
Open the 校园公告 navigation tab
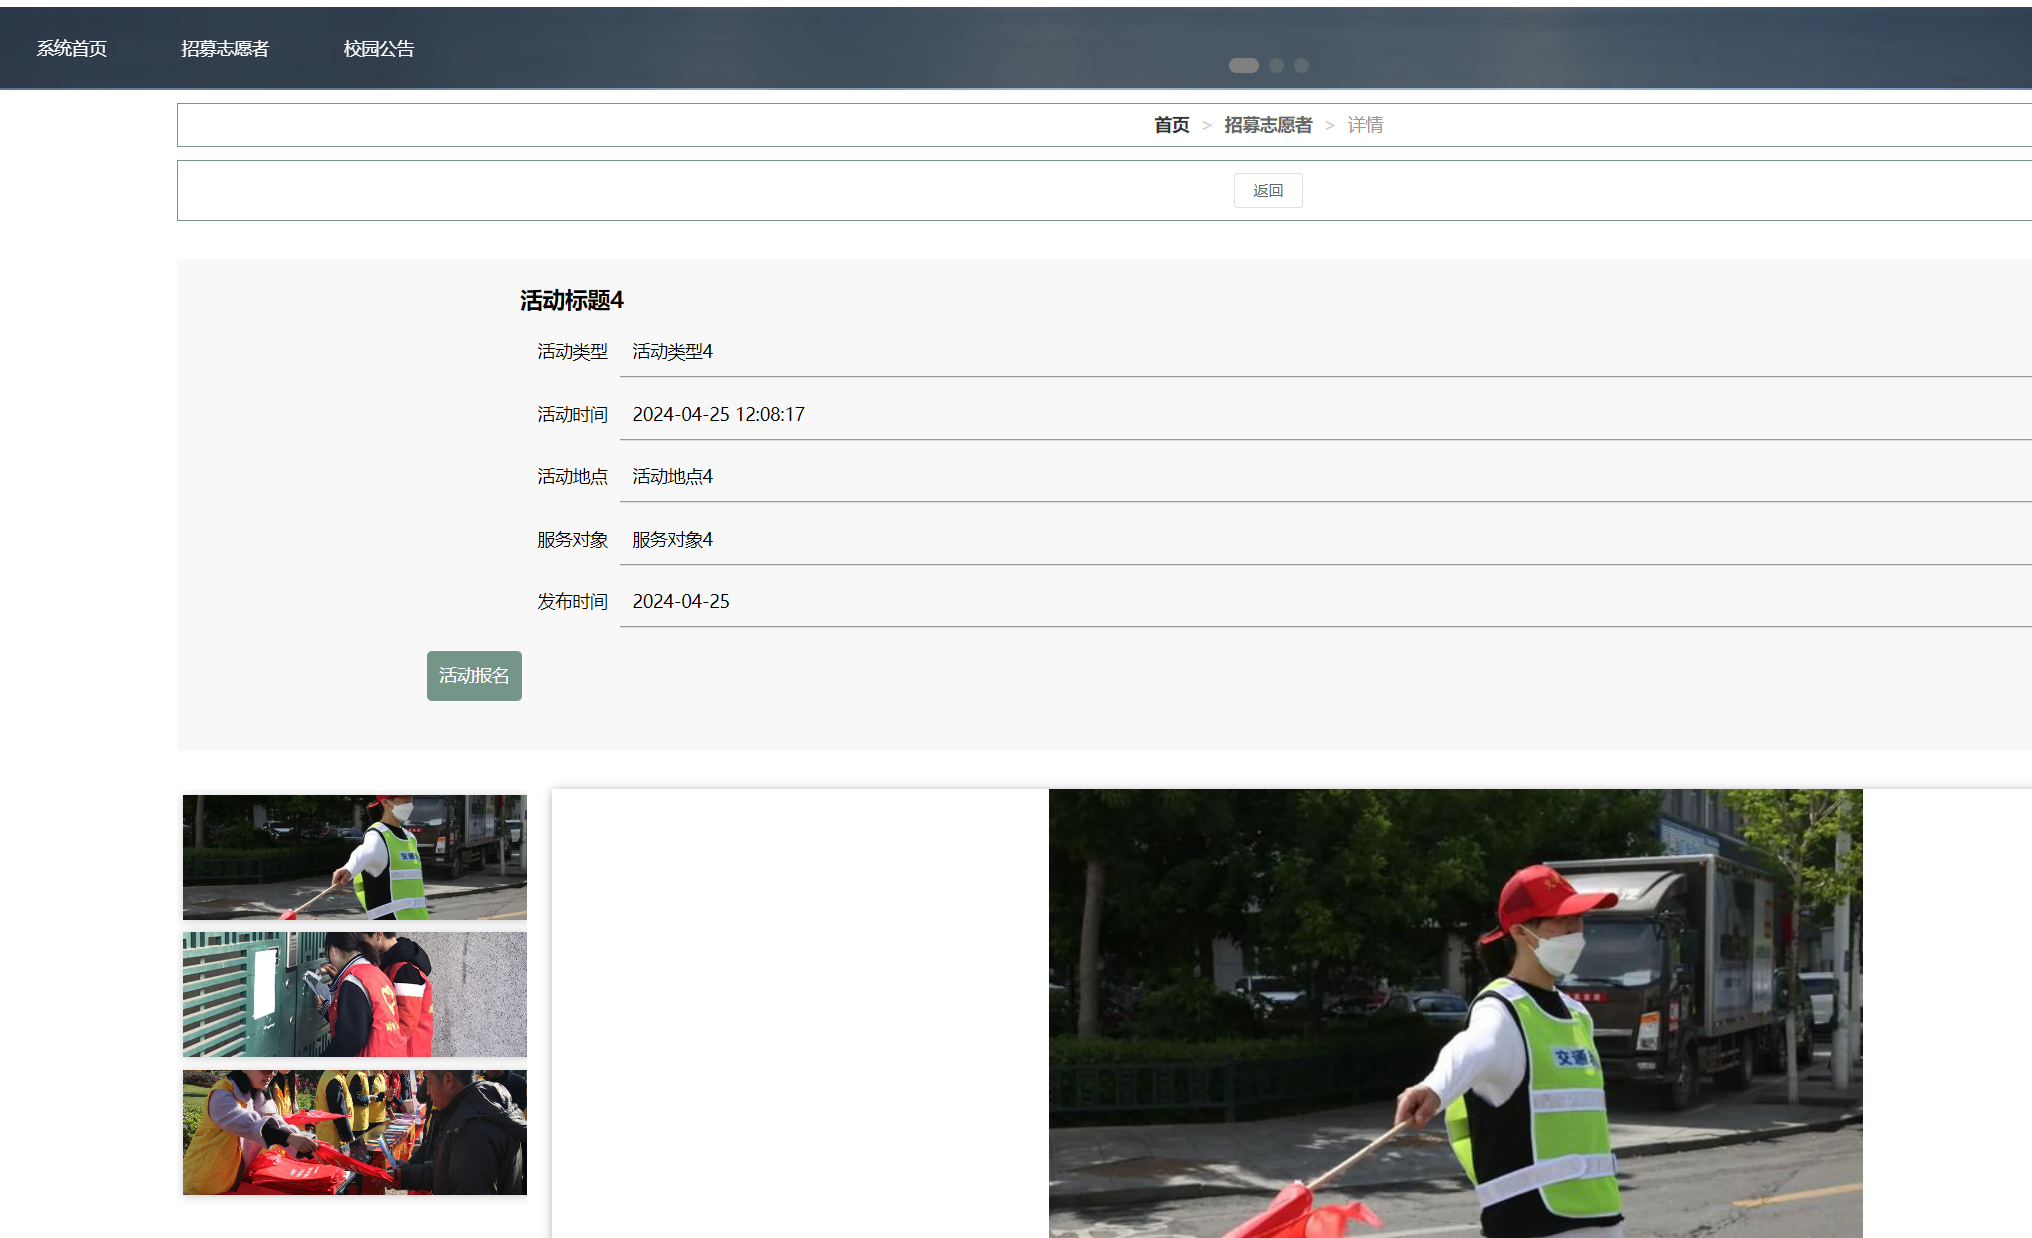(x=379, y=49)
